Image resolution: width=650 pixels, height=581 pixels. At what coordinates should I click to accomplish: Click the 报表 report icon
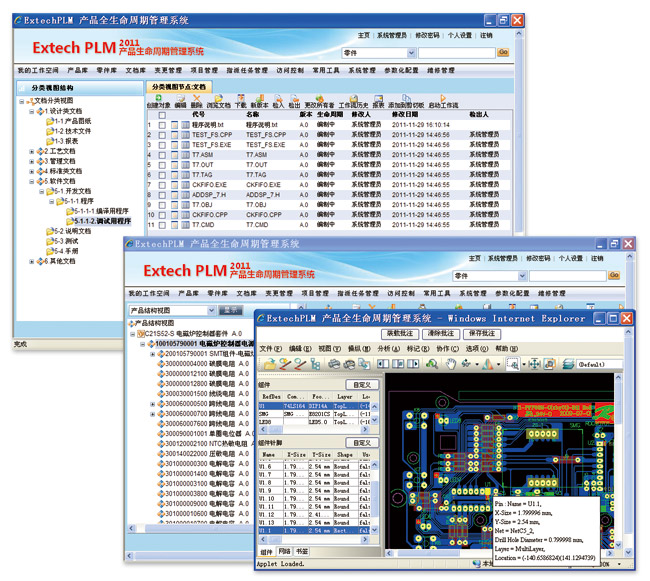point(378,98)
